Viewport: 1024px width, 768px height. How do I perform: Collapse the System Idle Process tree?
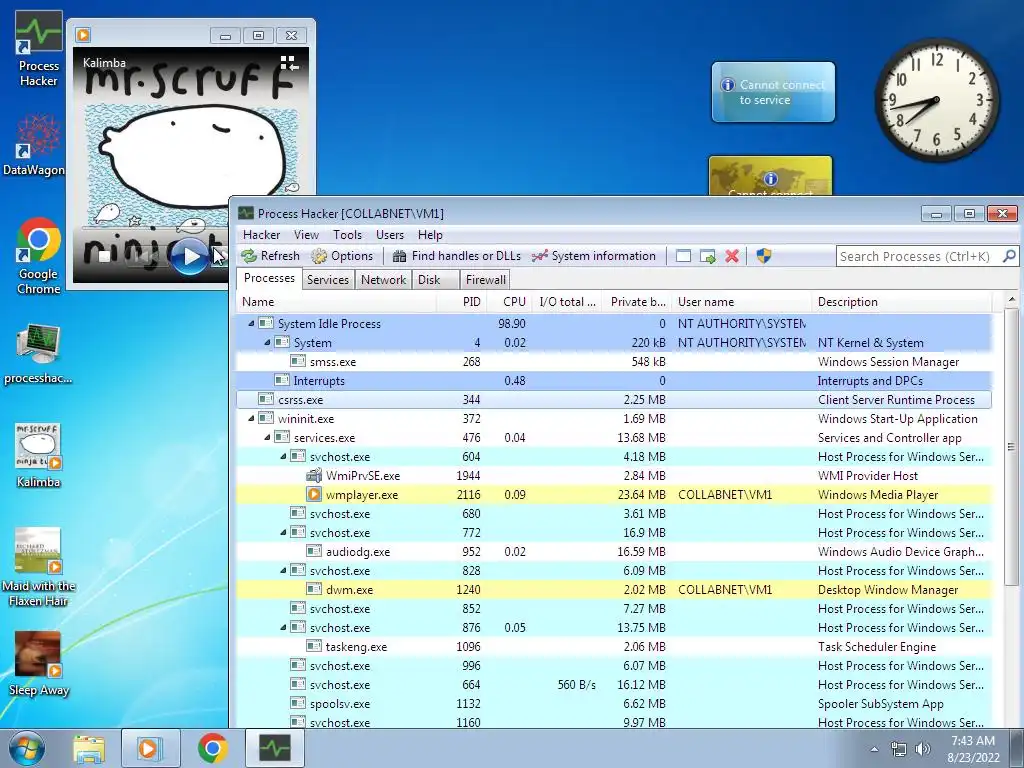(x=251, y=324)
